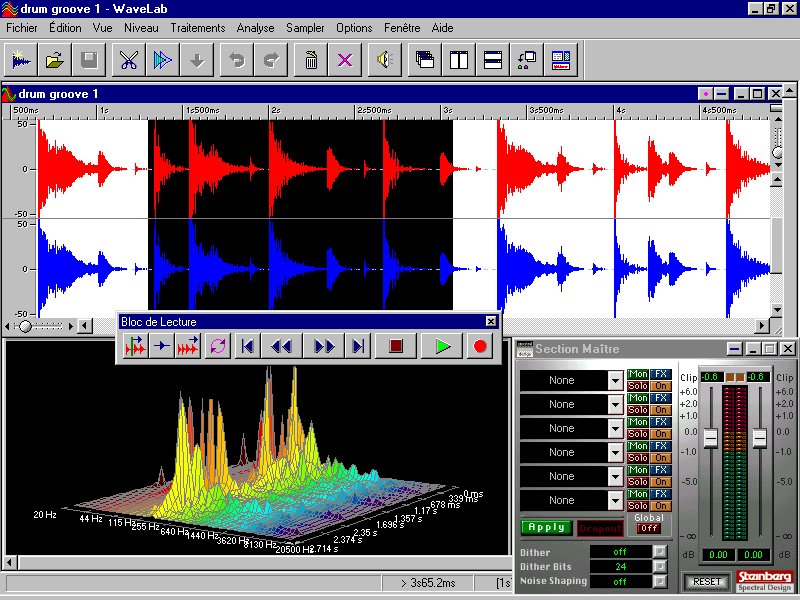Jump to the end of the wave
Image resolution: width=800 pixels, height=600 pixels.
(358, 346)
